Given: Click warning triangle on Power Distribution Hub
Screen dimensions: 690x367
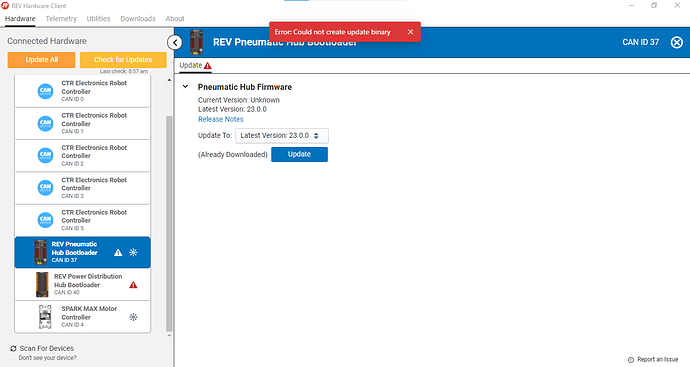Looking at the screenshot, I should pos(133,285).
